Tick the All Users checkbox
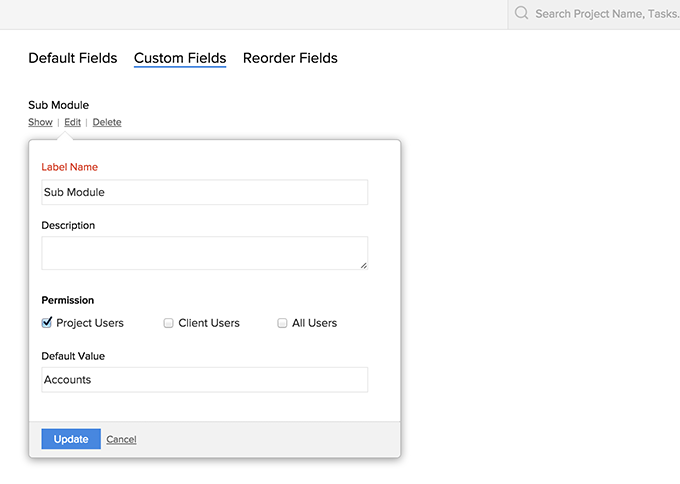The height and width of the screenshot is (484, 680). pos(283,323)
